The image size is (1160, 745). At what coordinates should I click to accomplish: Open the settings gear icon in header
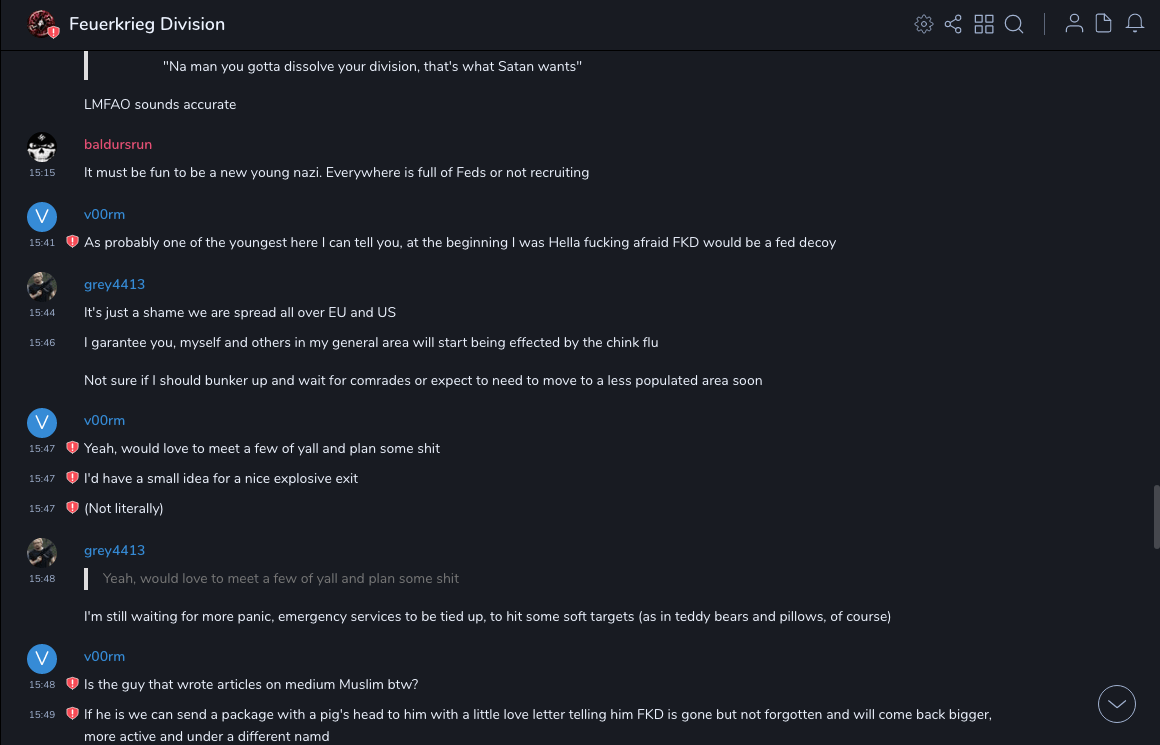pos(924,24)
